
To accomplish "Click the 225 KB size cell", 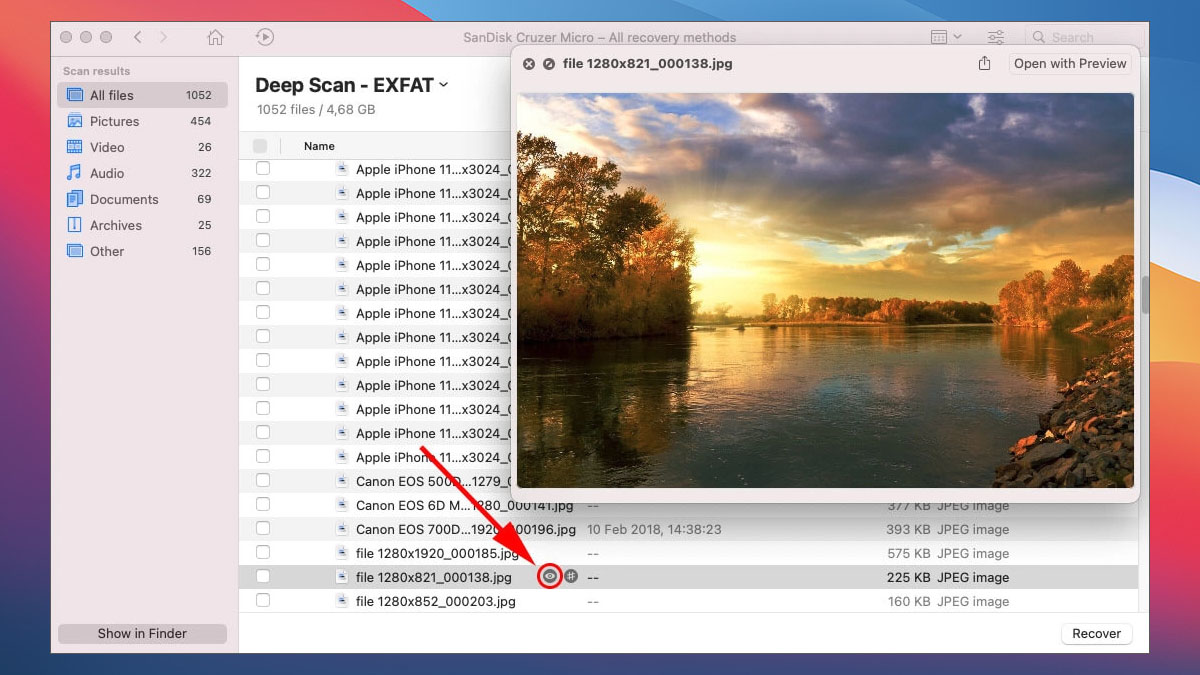I will click(908, 577).
